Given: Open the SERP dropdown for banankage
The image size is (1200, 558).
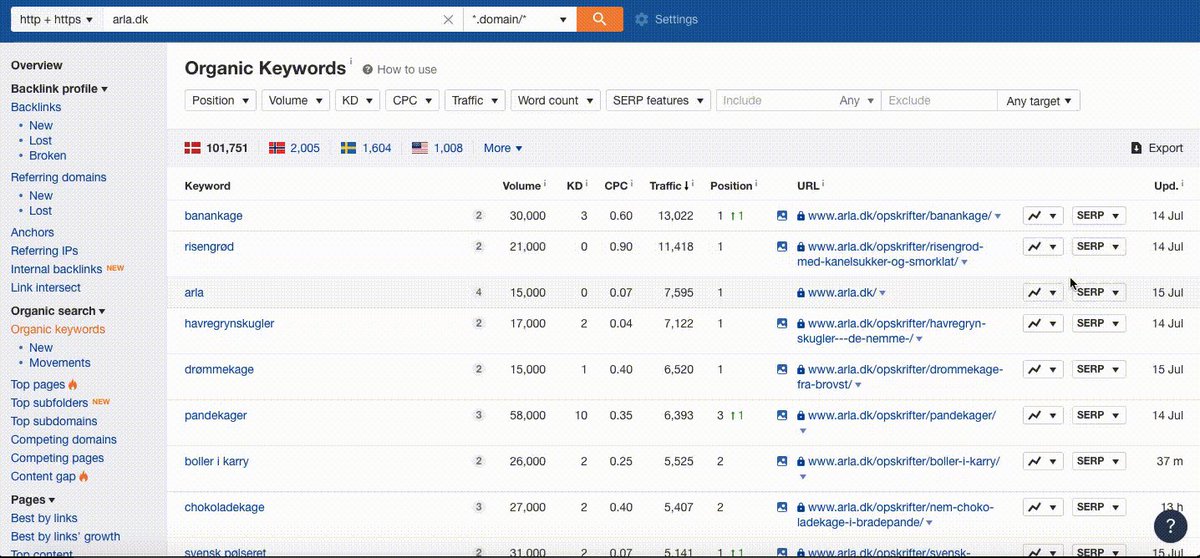Looking at the screenshot, I should pos(1099,216).
